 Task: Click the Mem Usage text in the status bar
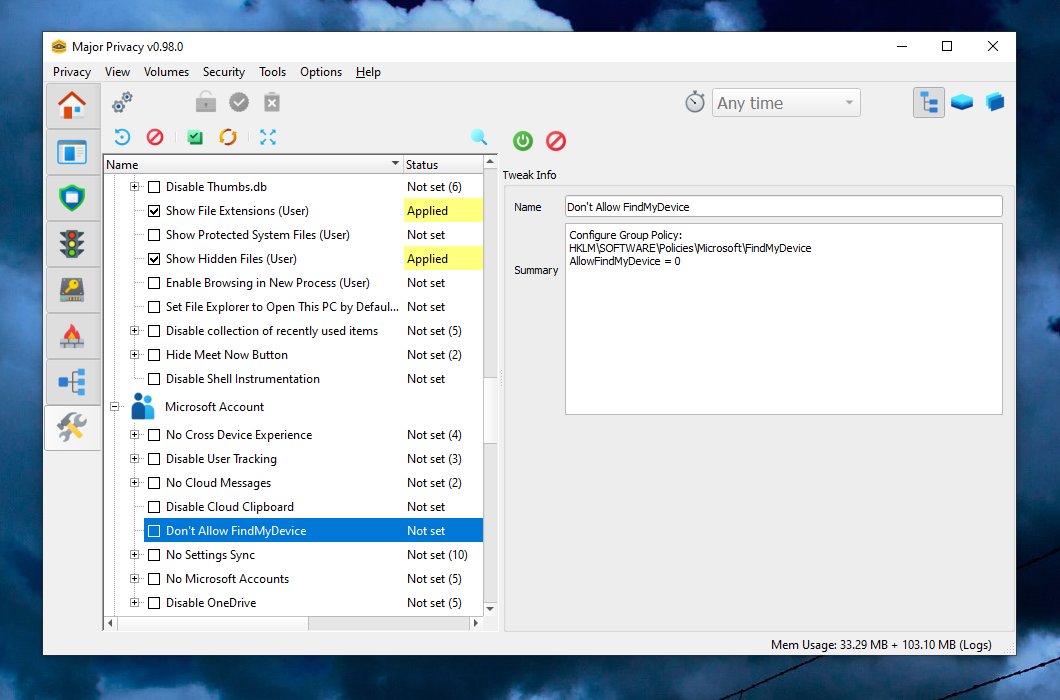pyautogui.click(x=881, y=645)
